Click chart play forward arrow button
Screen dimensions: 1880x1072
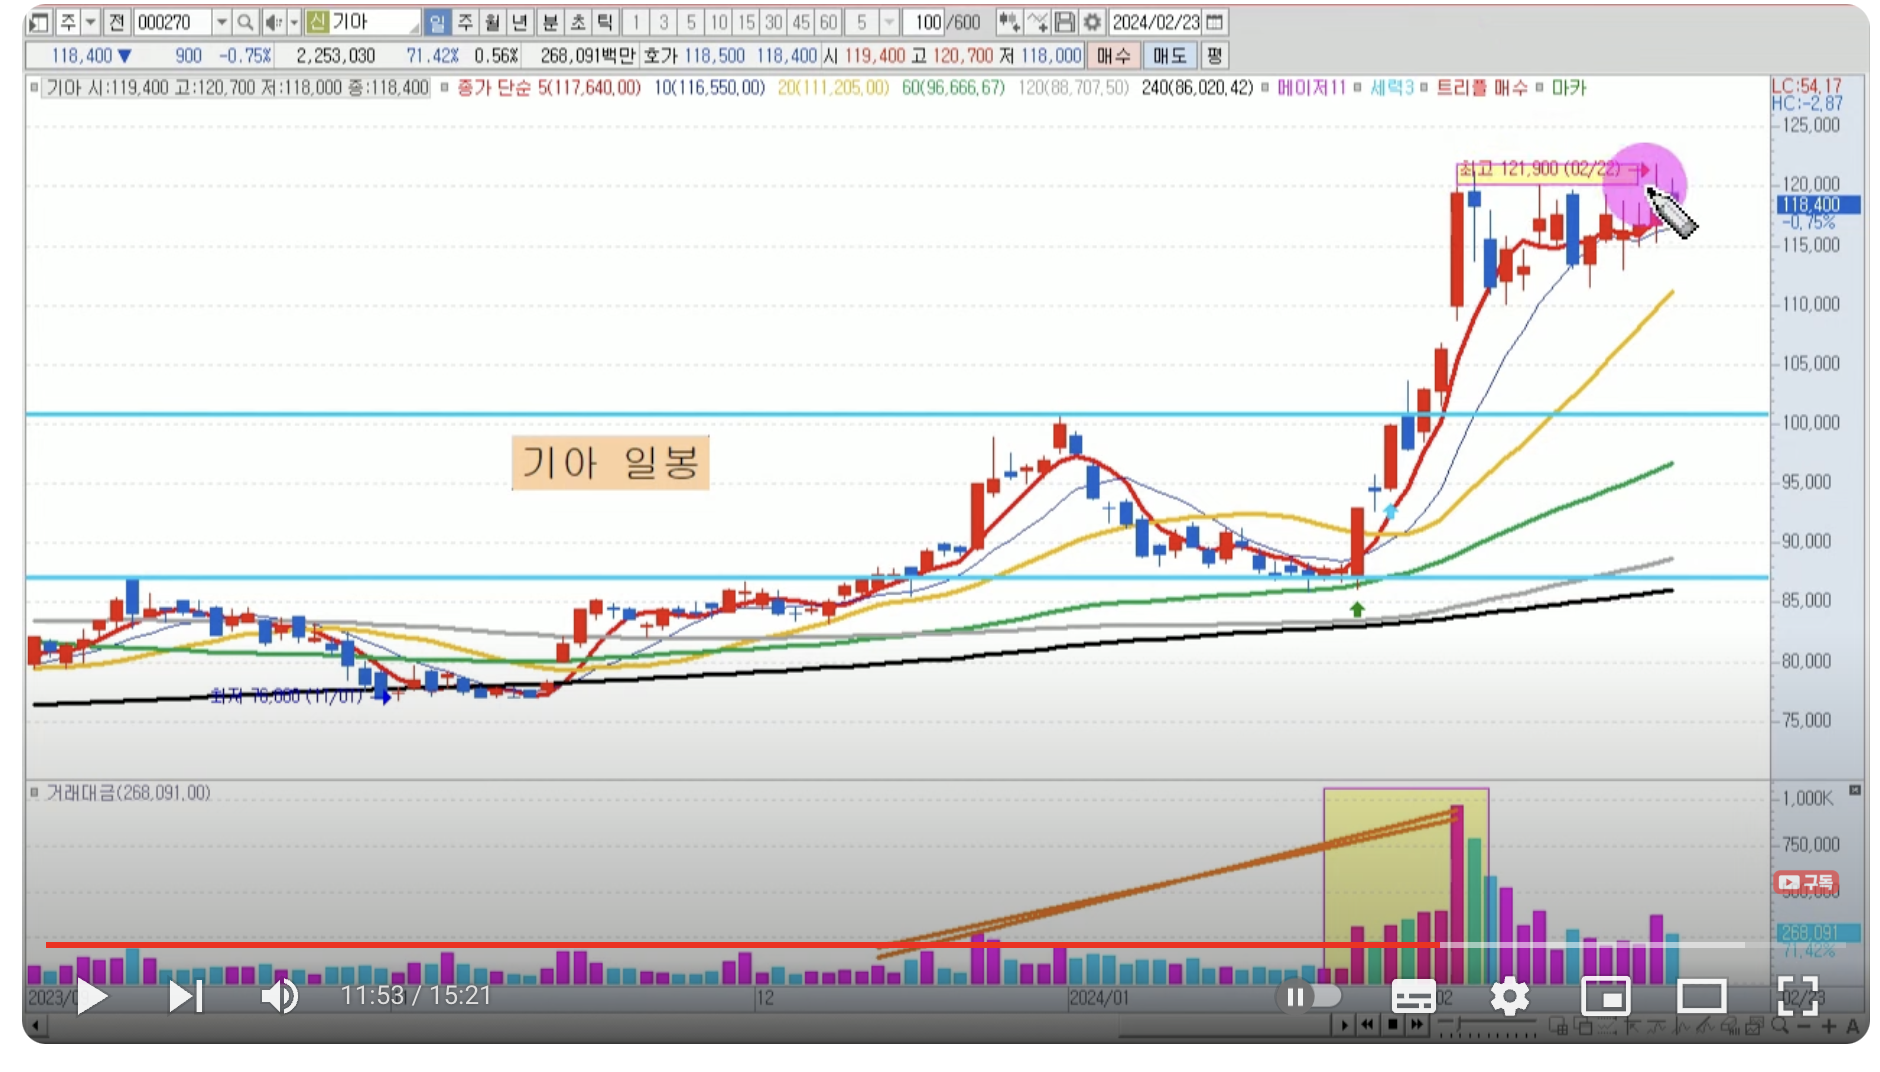(x=1343, y=1025)
